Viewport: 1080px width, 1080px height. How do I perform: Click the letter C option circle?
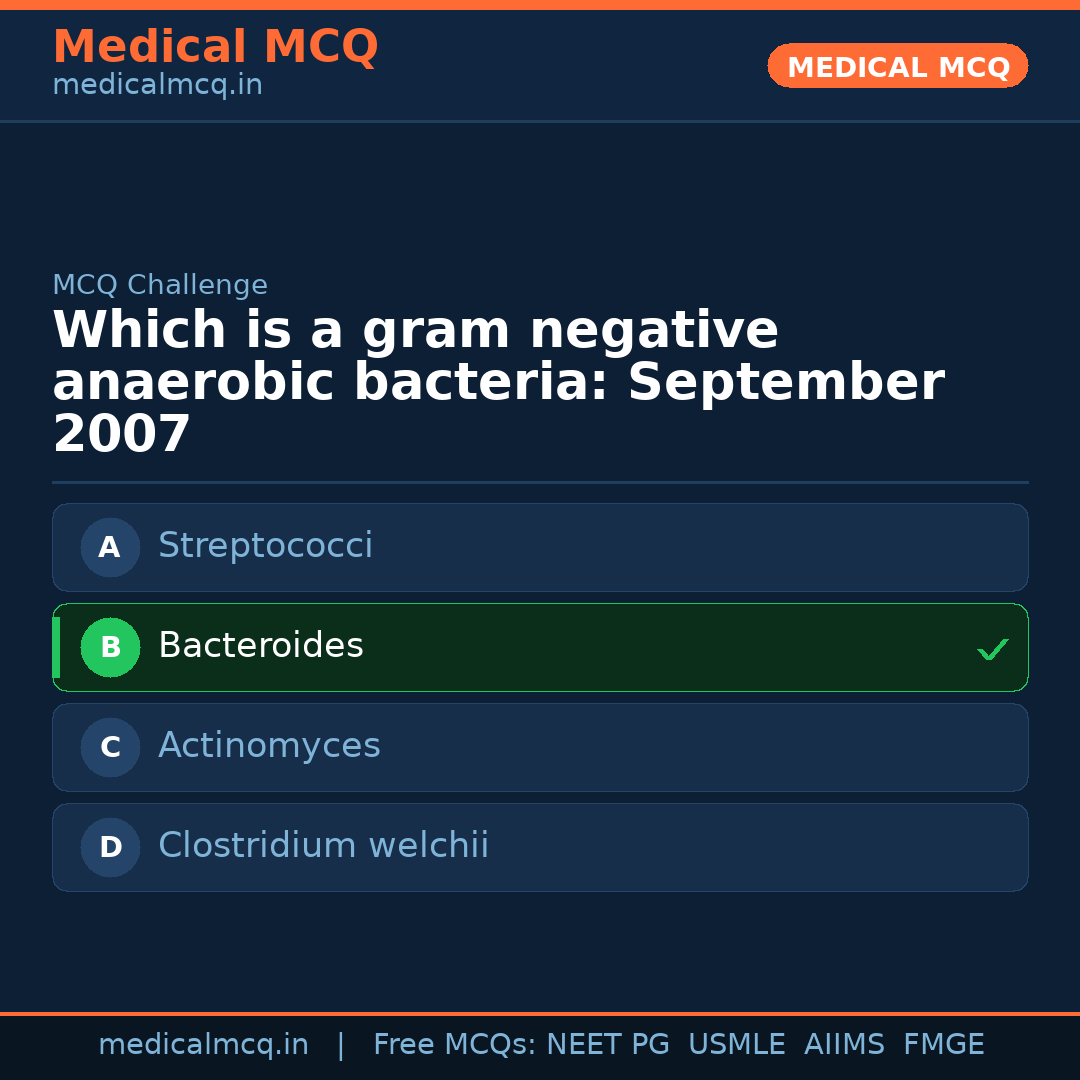[110, 747]
